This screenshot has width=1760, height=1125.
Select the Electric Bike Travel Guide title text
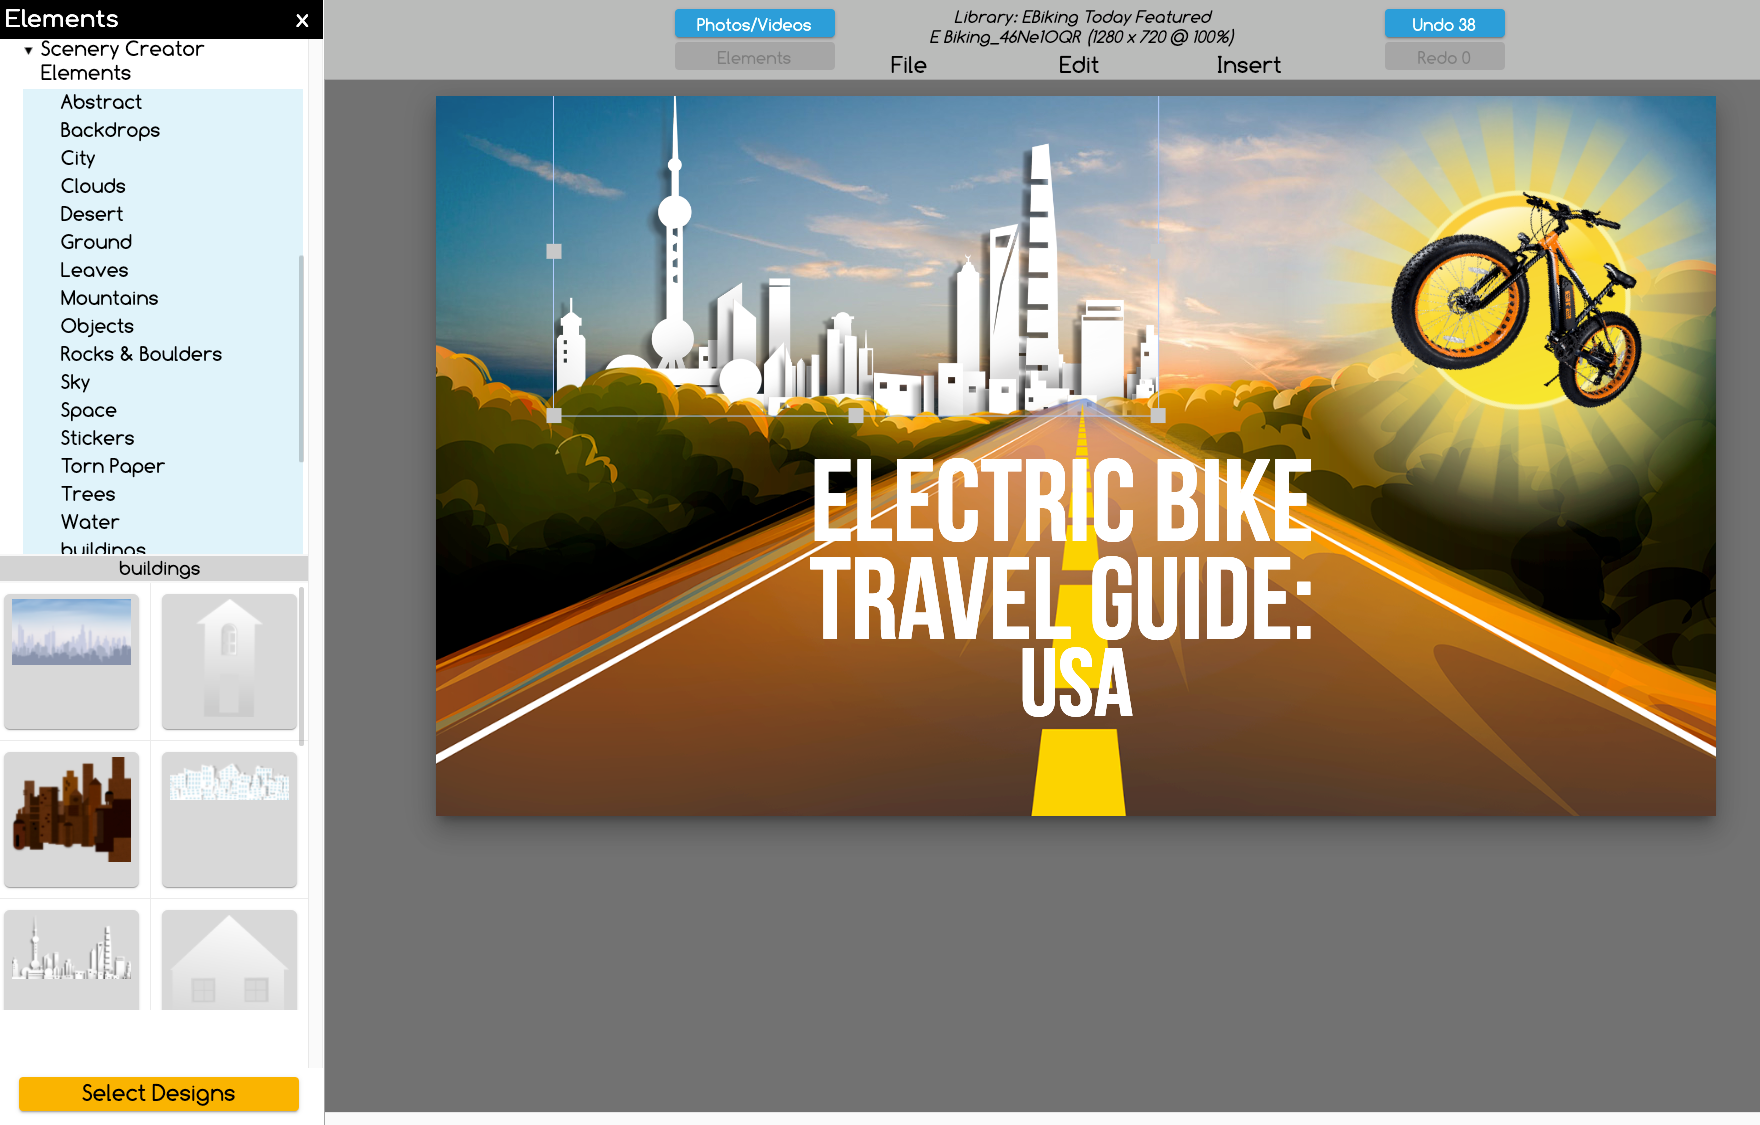point(1061,588)
